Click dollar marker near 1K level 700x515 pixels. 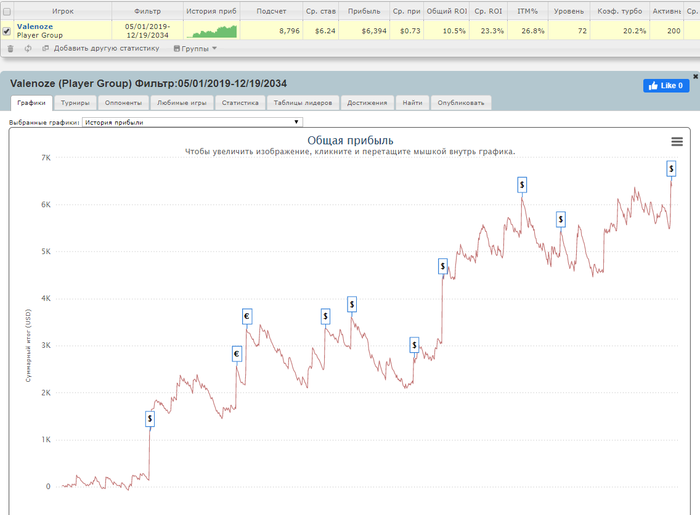pyautogui.click(x=150, y=419)
